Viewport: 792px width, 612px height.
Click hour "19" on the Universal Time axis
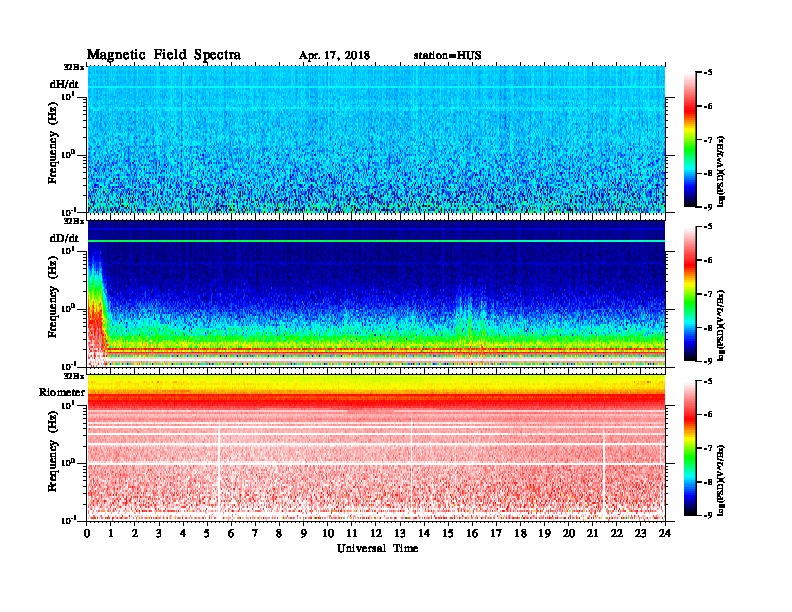544,534
